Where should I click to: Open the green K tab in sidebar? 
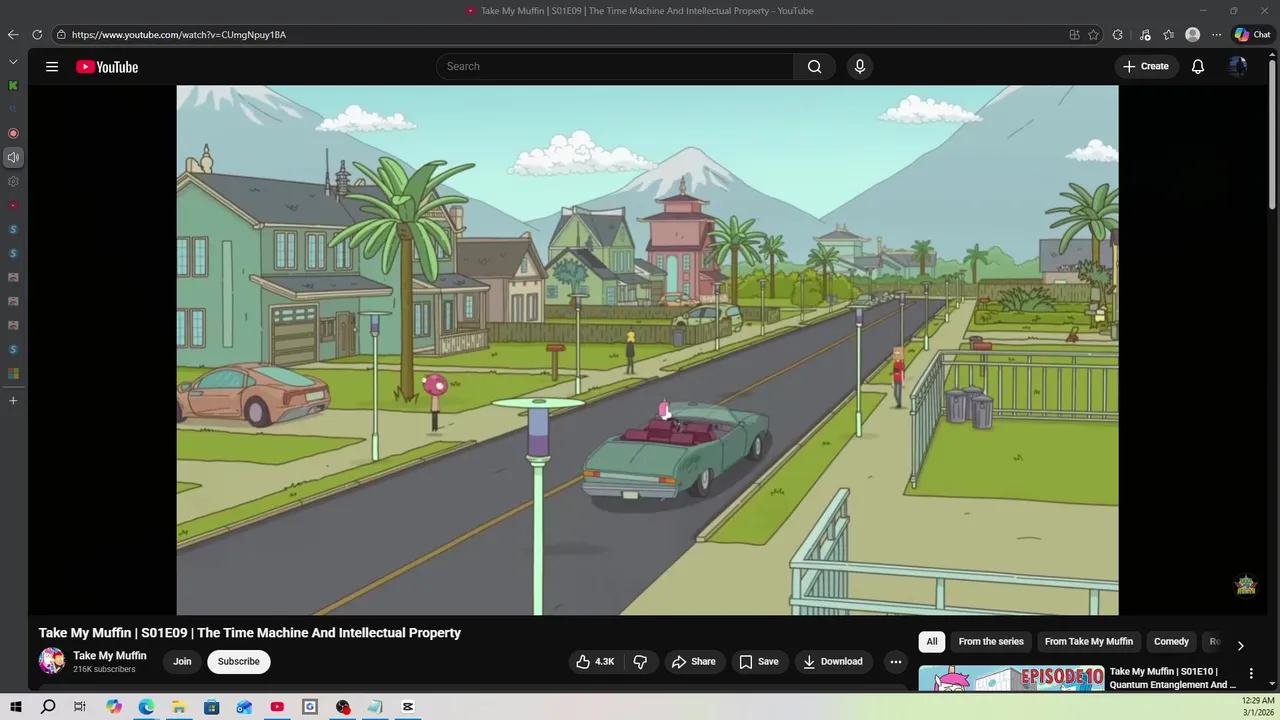pyautogui.click(x=13, y=85)
